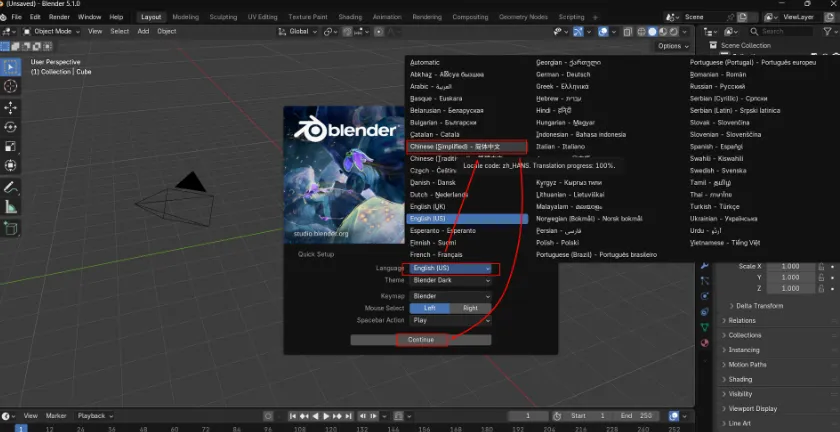Select the Add Cube tool
The image size is (840, 432).
click(10, 229)
